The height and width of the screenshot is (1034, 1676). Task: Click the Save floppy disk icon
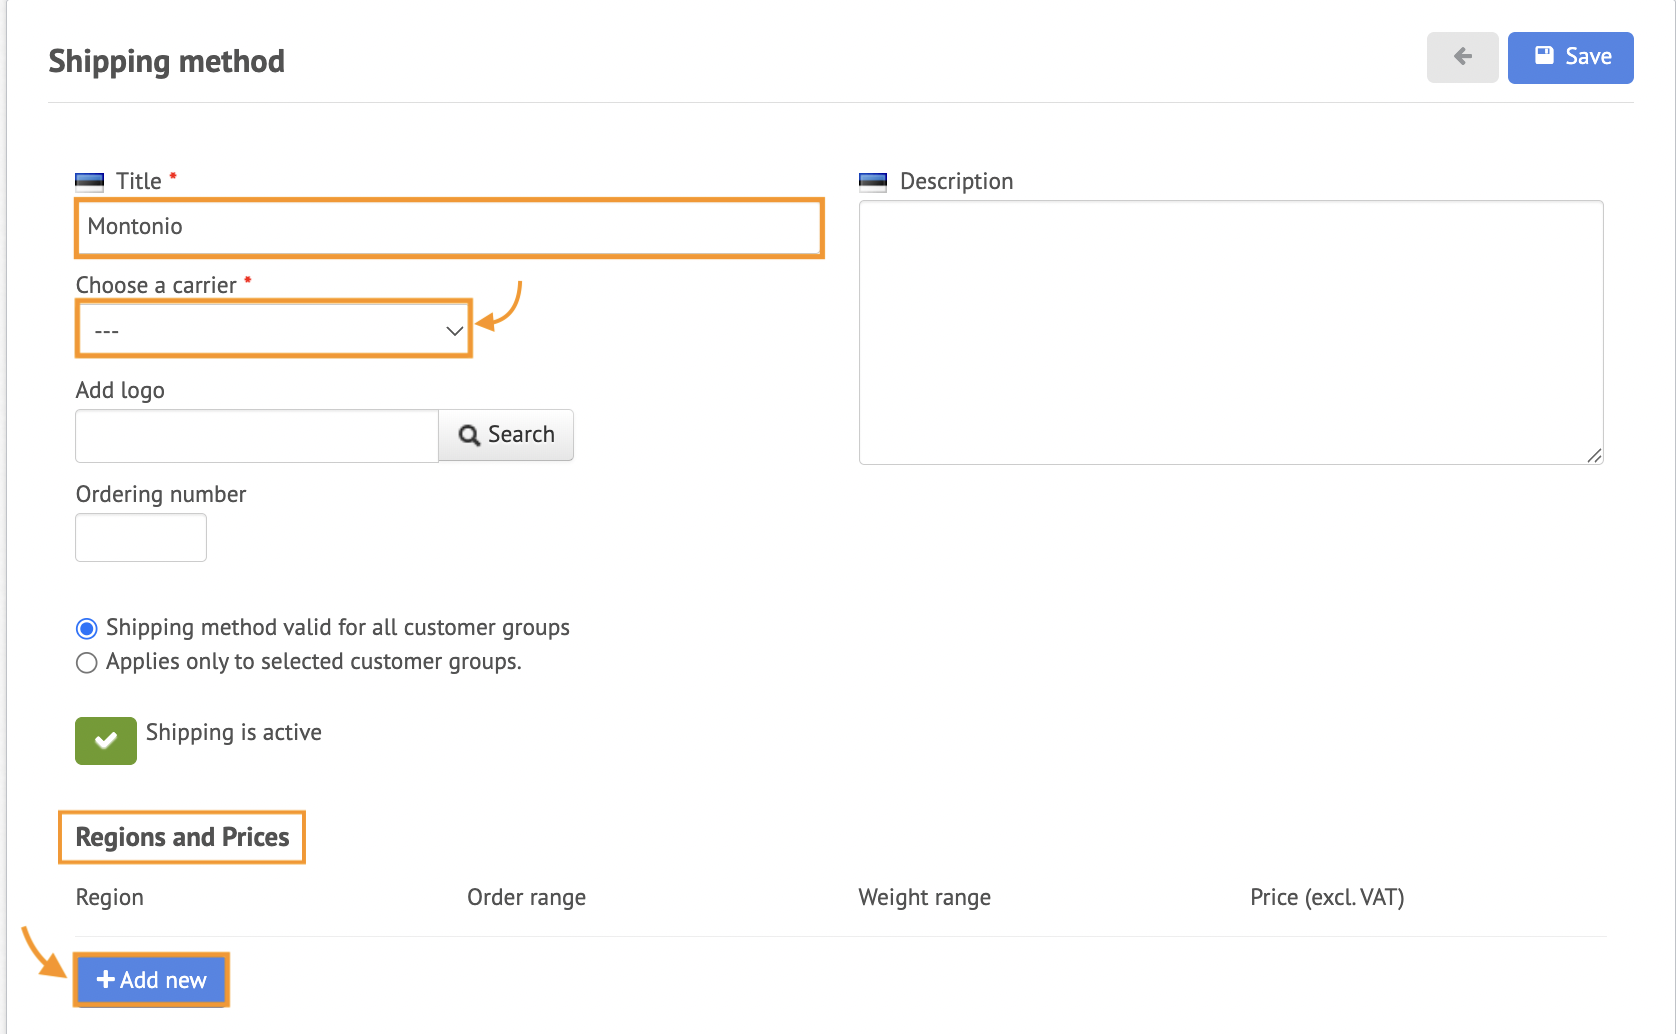[1544, 56]
